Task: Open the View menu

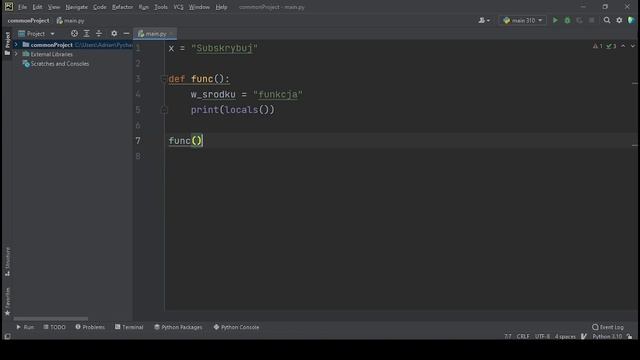Action: (54, 7)
